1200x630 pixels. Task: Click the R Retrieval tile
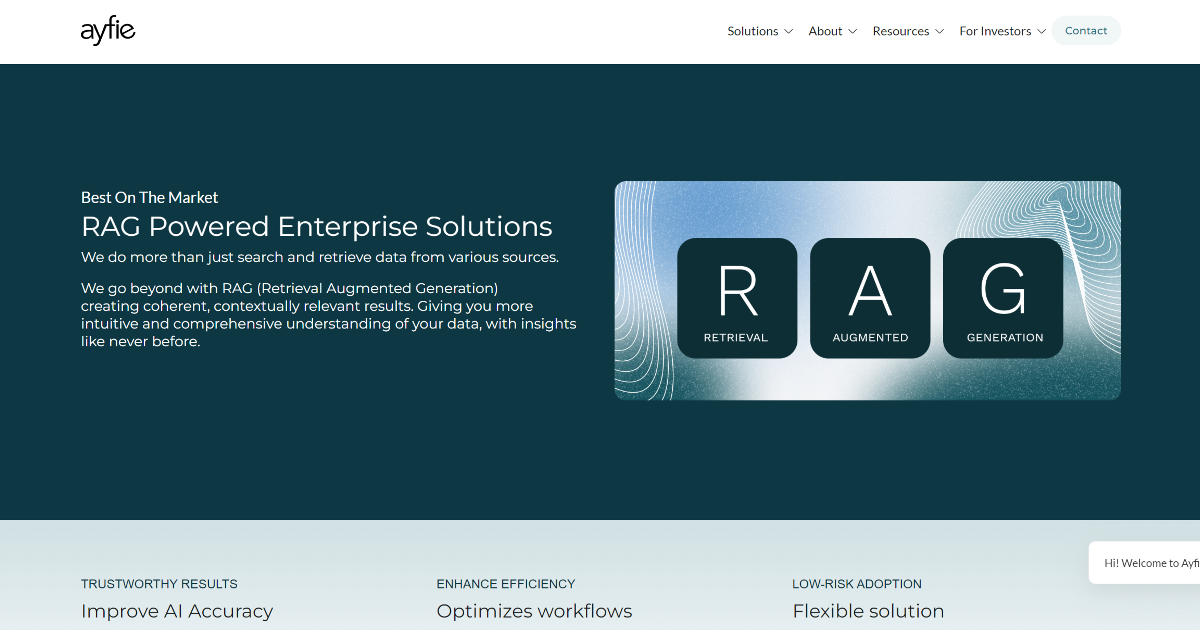[737, 298]
